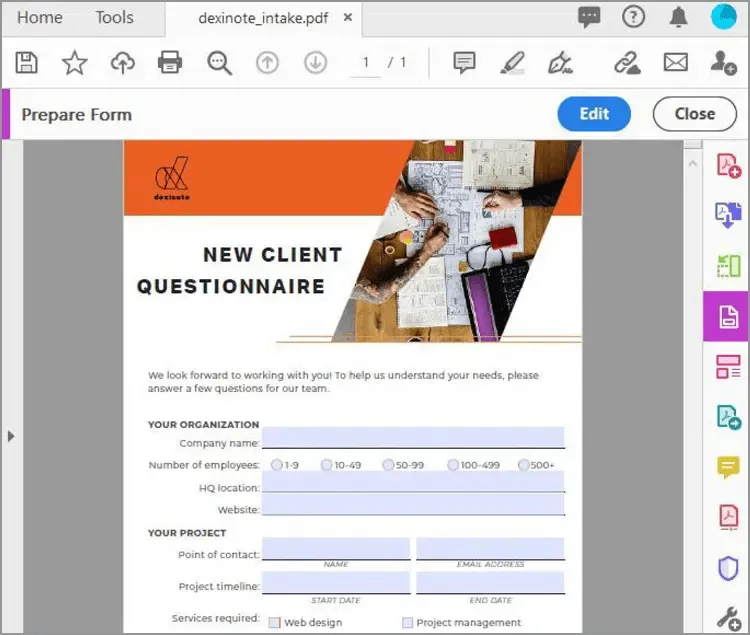
Task: Open the account profile avatar
Action: pyautogui.click(x=724, y=17)
